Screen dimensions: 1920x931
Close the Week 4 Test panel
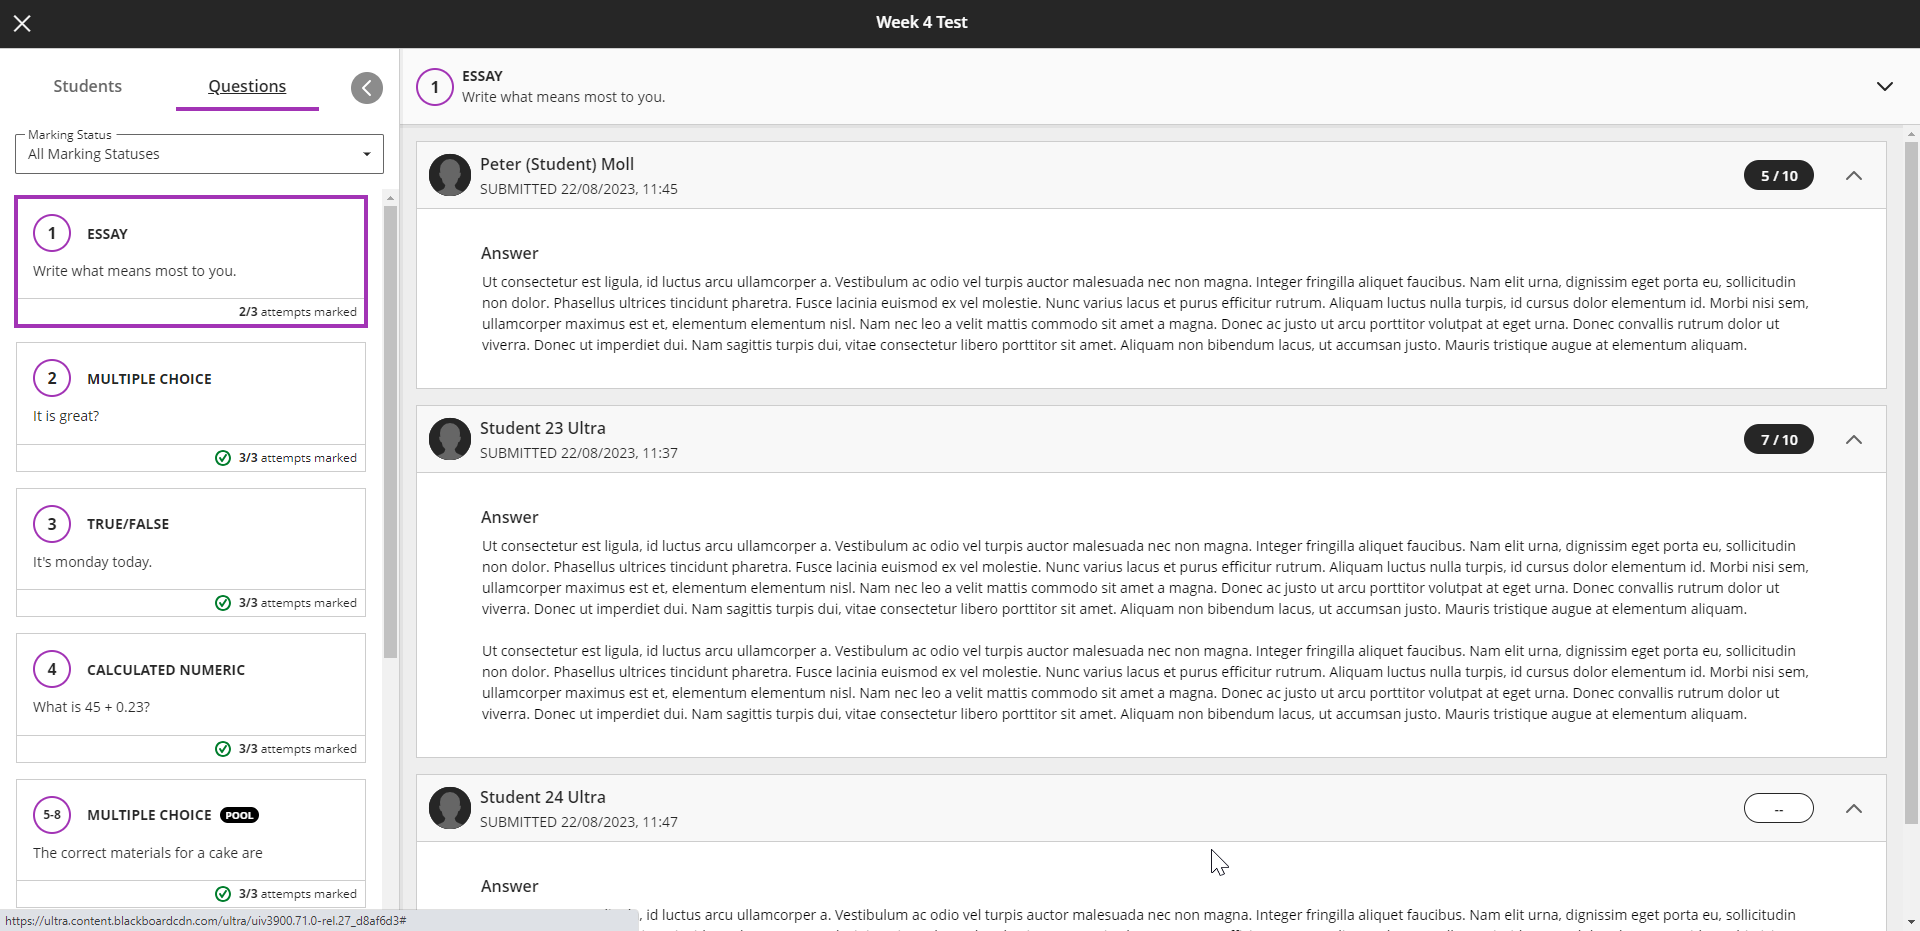coord(22,23)
